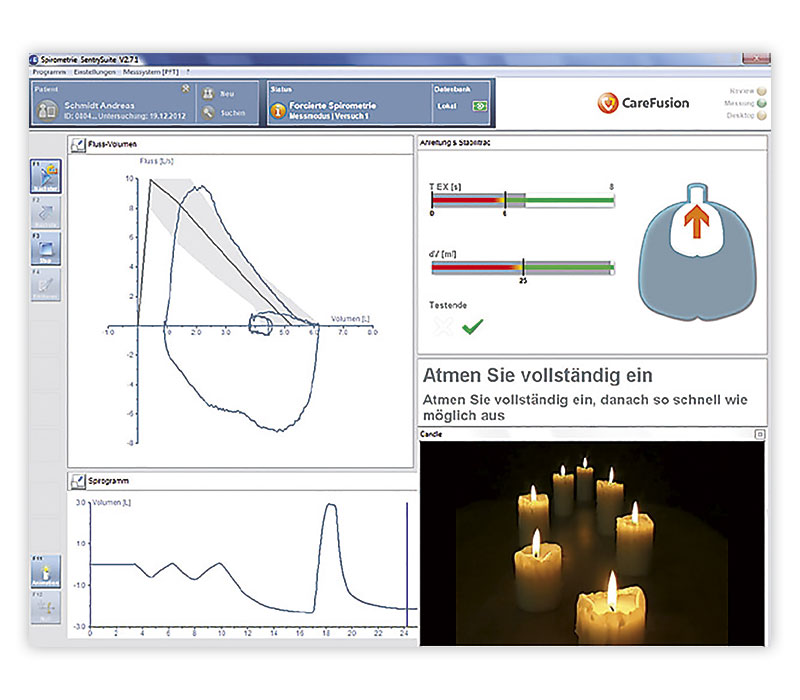Viewport: 800px width, 700px height.
Task: Open the green Datenbank Lokal database icon
Action: click(478, 105)
